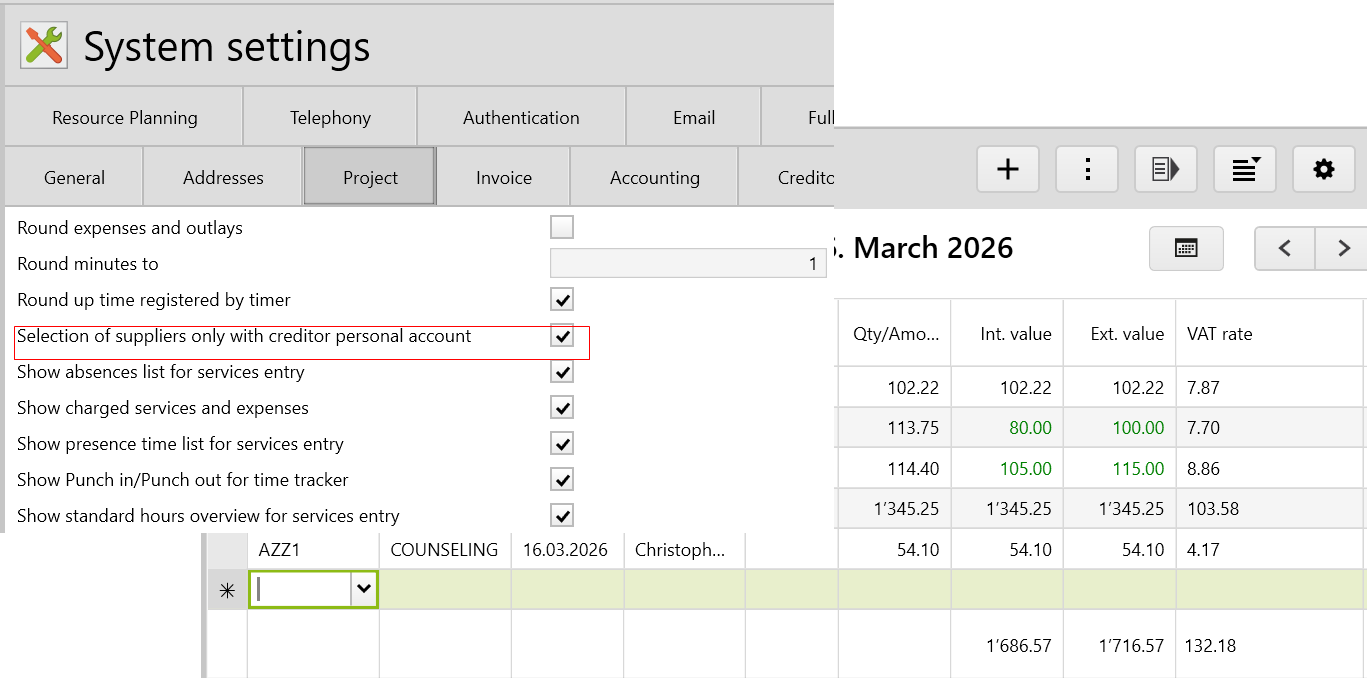Viewport: 1367px width, 678px height.
Task: Open the gear settings button
Action: point(1324,170)
